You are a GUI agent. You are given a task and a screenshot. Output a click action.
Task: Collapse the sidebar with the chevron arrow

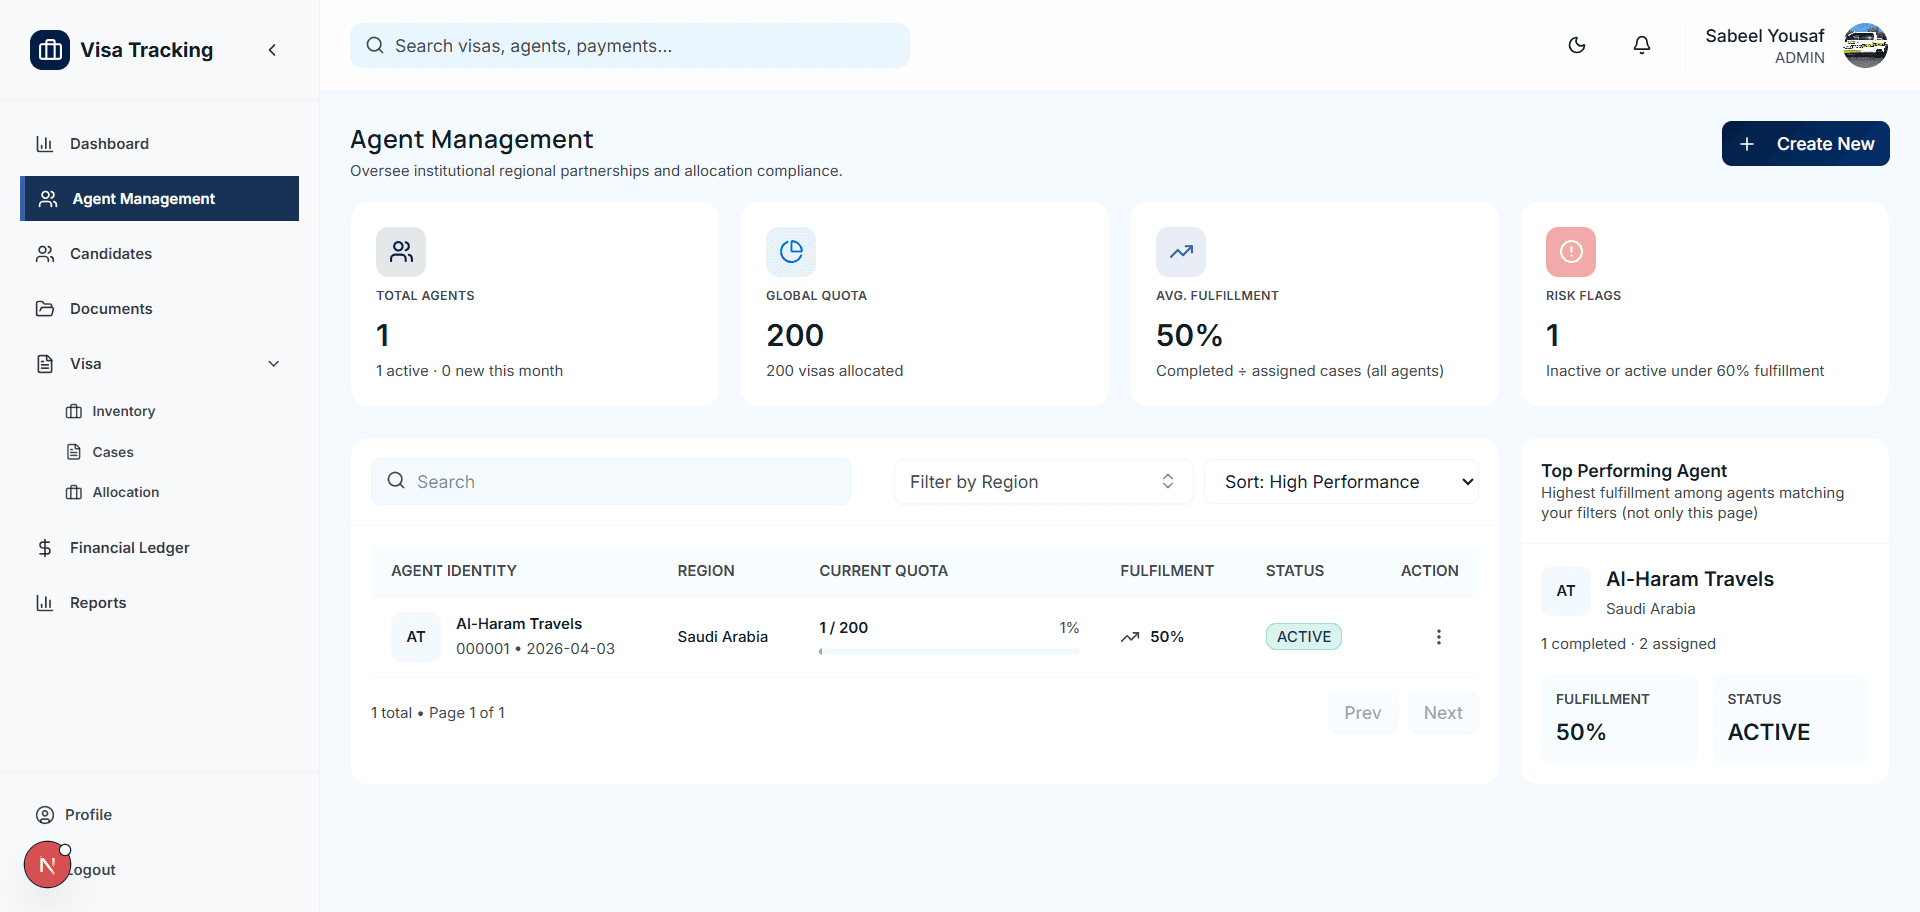(x=272, y=50)
